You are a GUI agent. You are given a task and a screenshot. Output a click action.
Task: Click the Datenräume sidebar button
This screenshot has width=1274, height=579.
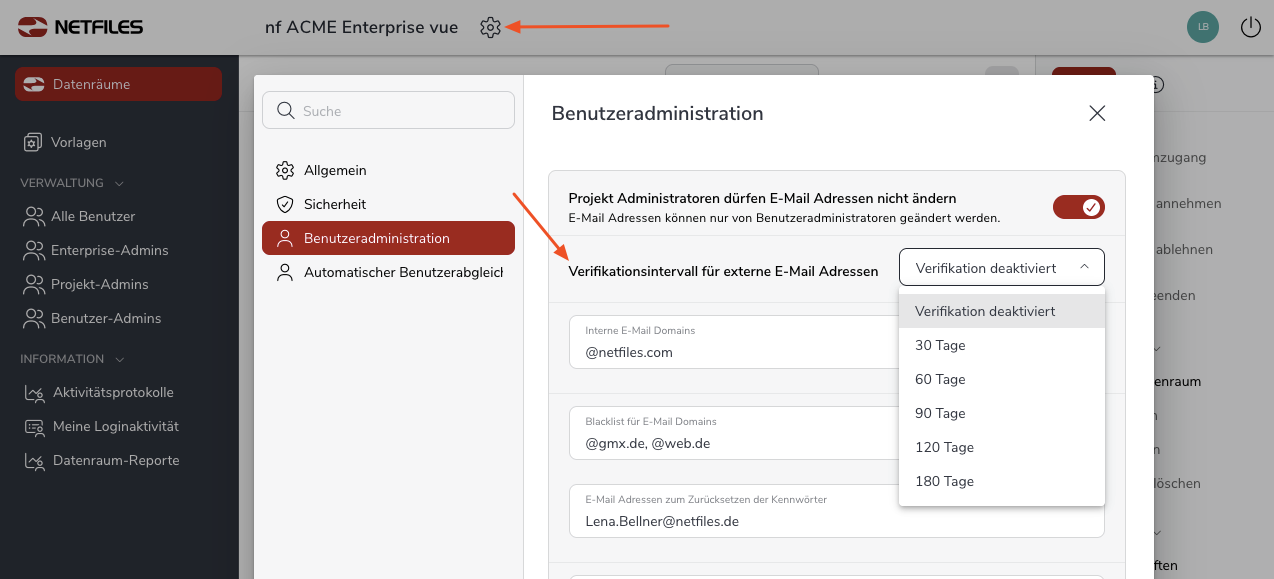tap(118, 84)
